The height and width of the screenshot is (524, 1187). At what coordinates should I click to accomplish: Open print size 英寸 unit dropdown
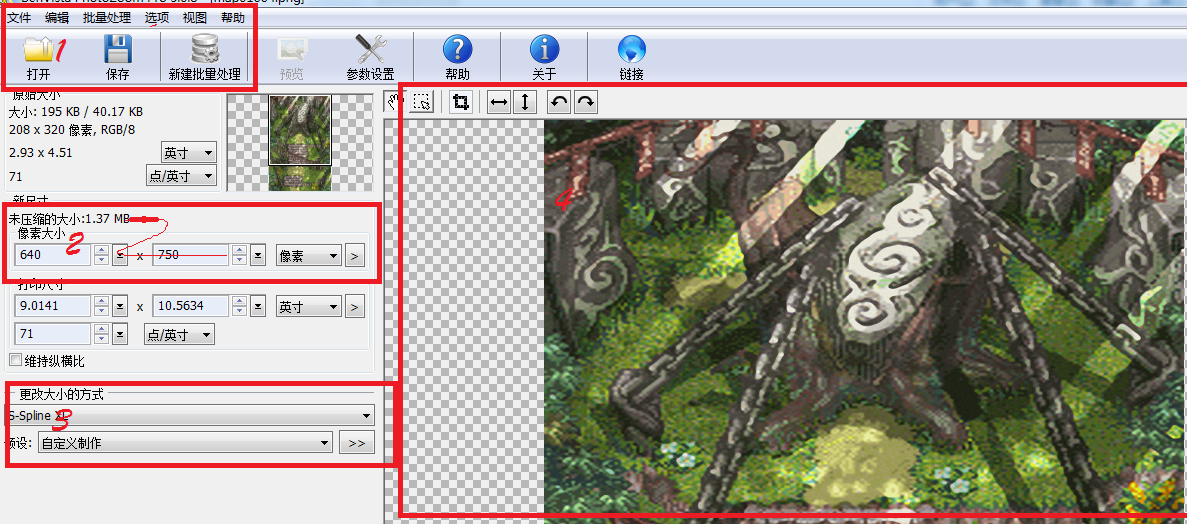pyautogui.click(x=309, y=307)
